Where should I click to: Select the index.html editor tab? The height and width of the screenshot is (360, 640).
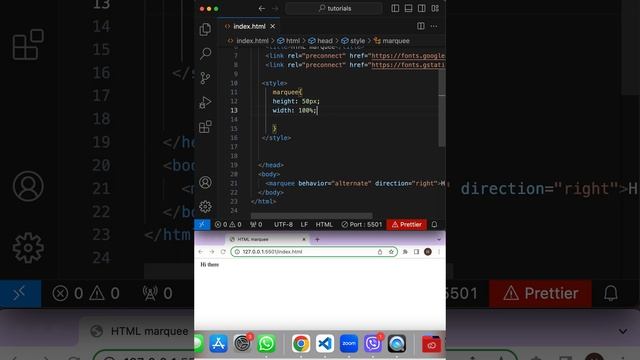click(249, 27)
